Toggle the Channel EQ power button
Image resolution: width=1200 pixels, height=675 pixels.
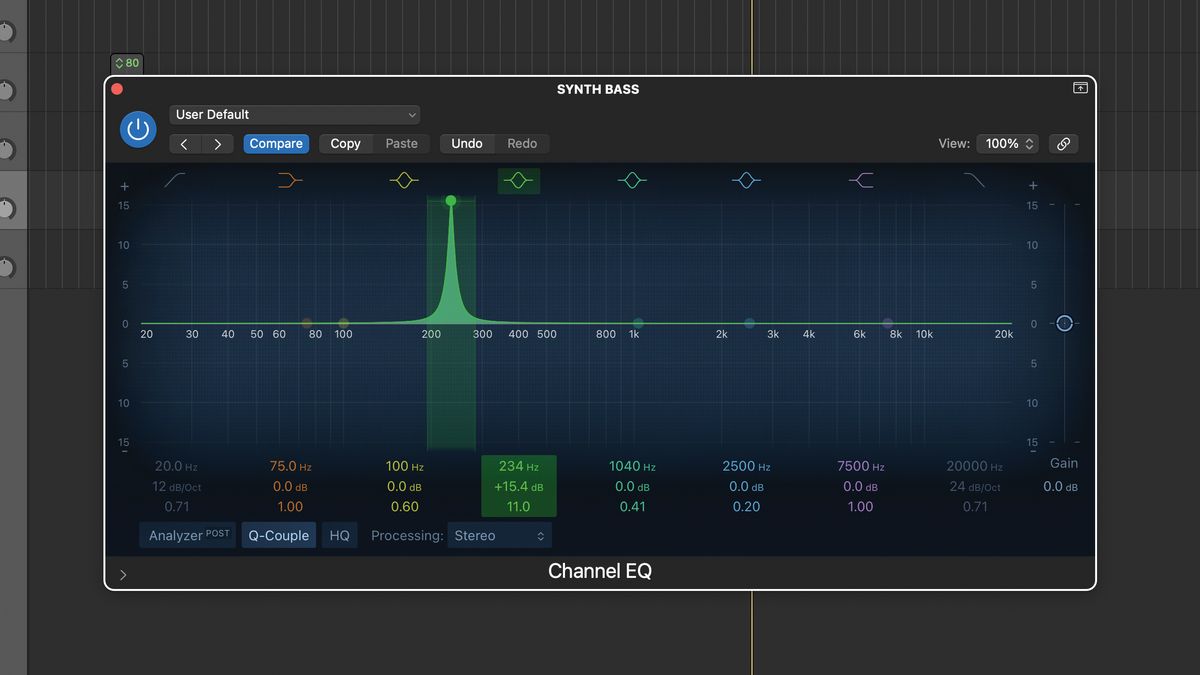[x=137, y=129]
